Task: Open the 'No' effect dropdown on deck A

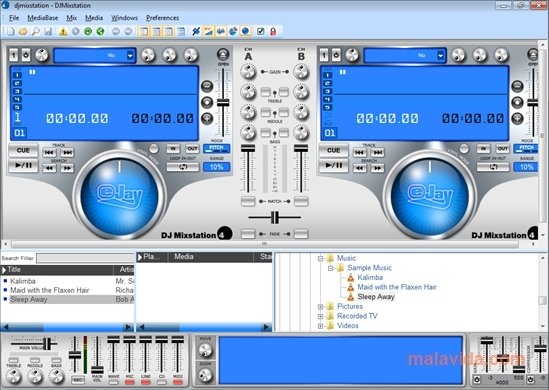Action: (130, 55)
